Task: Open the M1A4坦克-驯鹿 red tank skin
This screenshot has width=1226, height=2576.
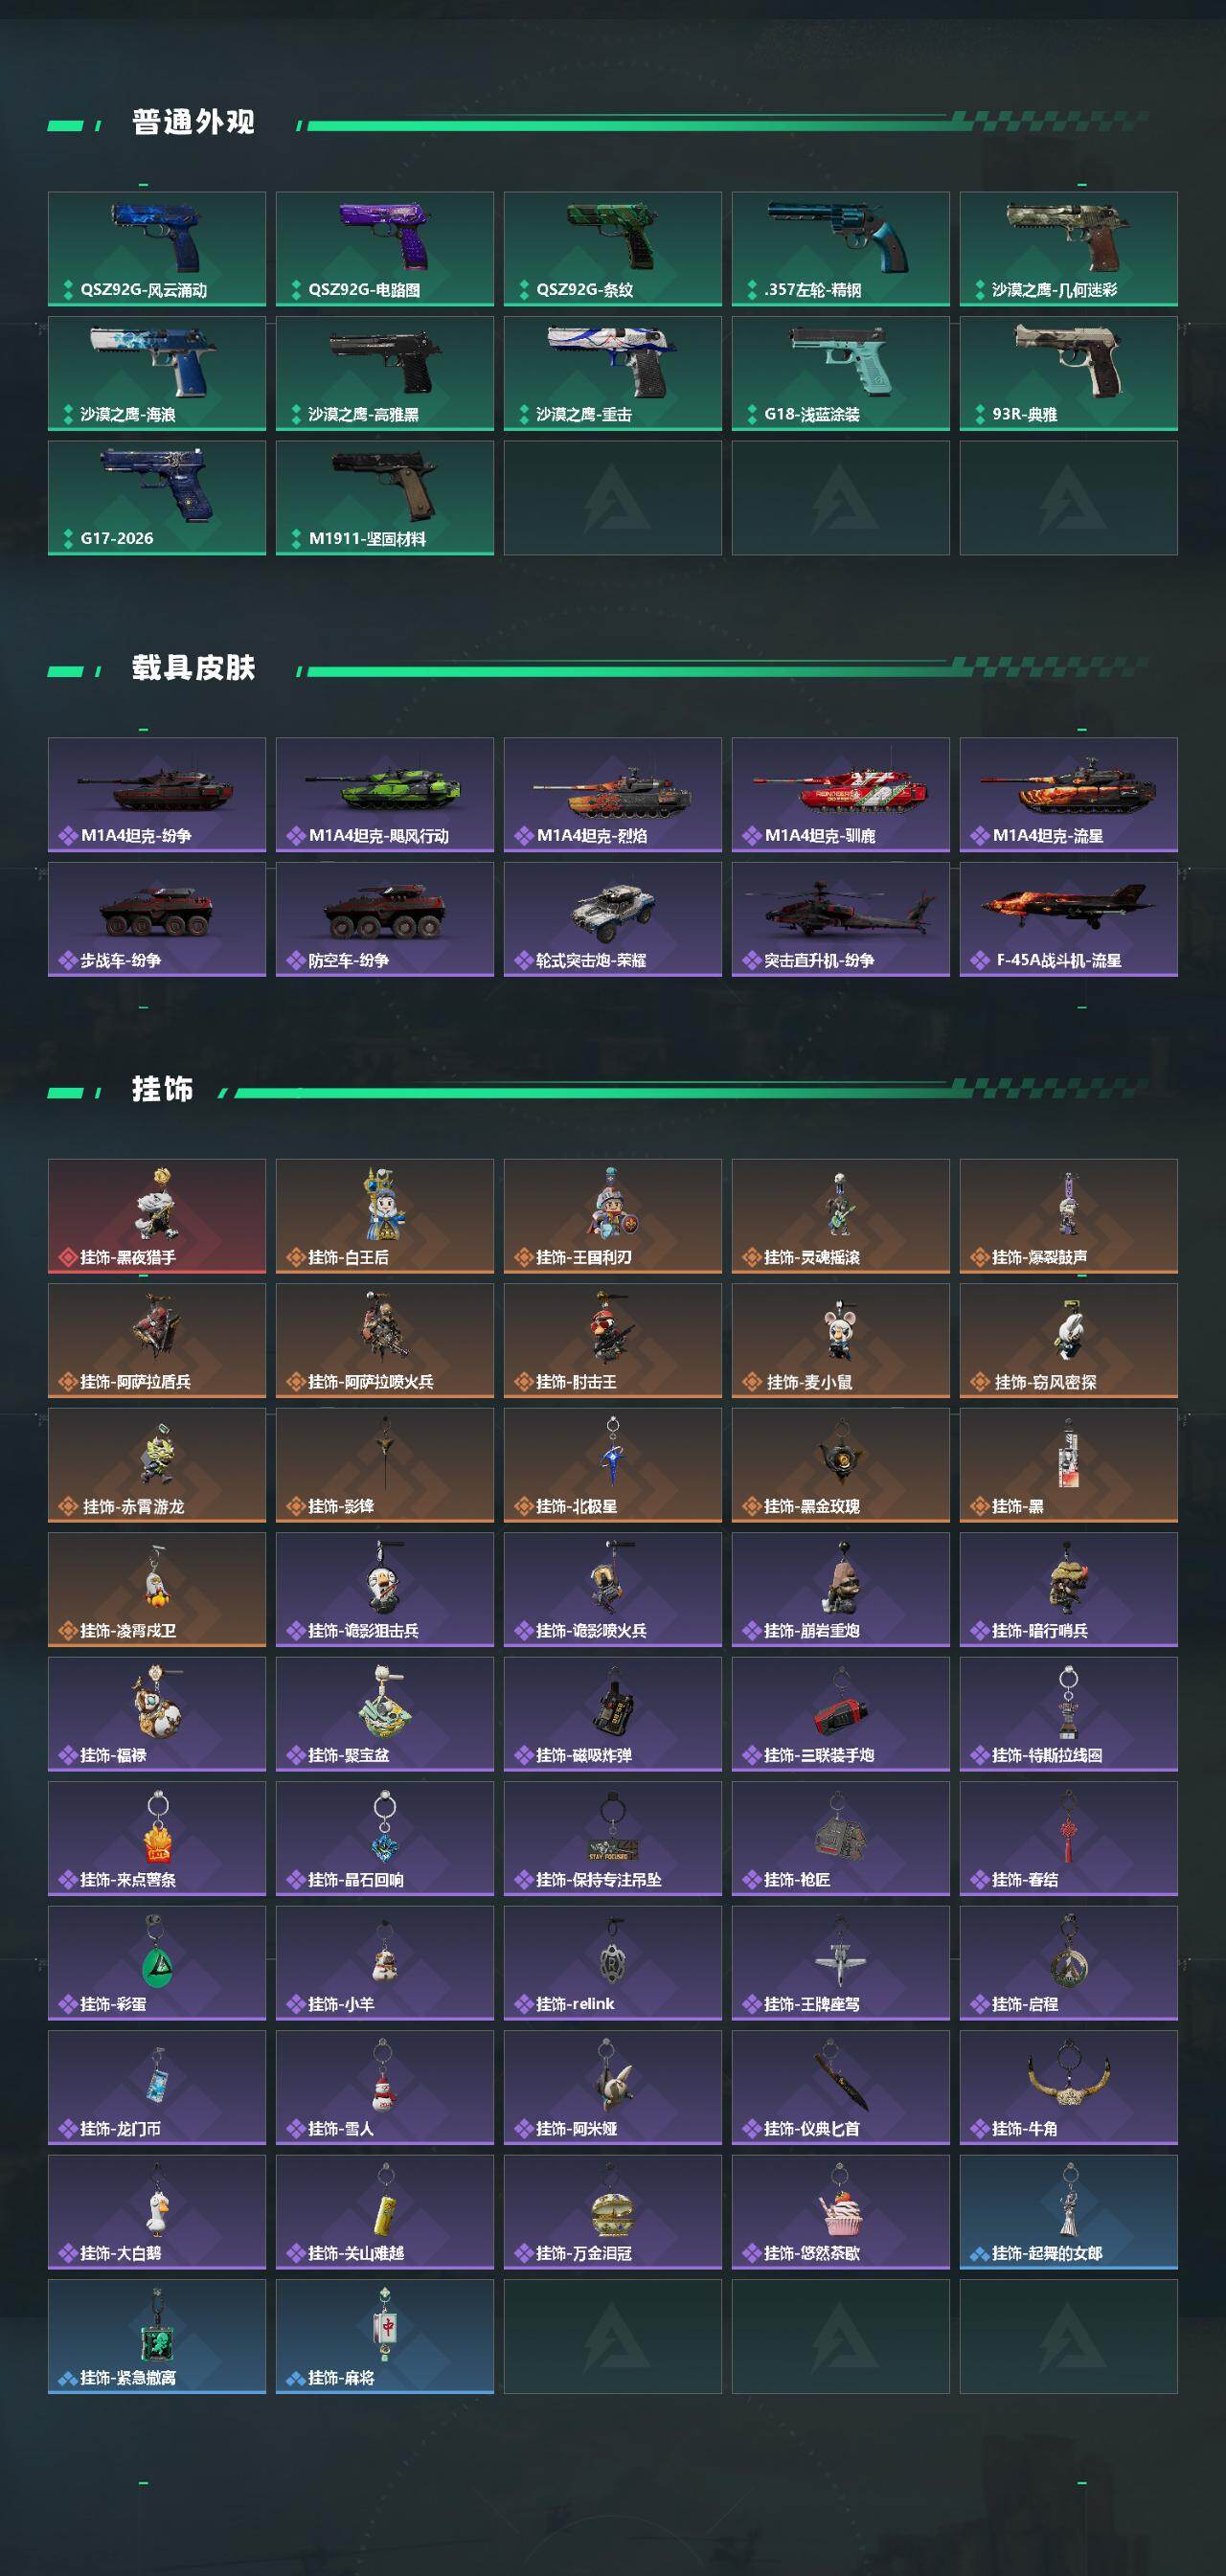Action: point(841,795)
